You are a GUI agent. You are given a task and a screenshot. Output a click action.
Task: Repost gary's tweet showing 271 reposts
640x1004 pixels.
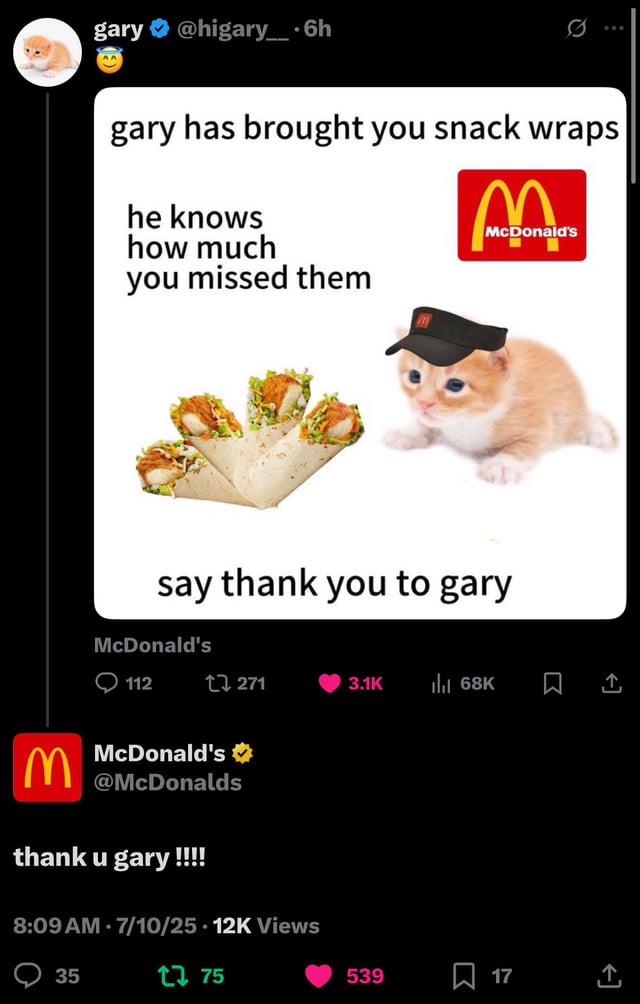coord(236,683)
